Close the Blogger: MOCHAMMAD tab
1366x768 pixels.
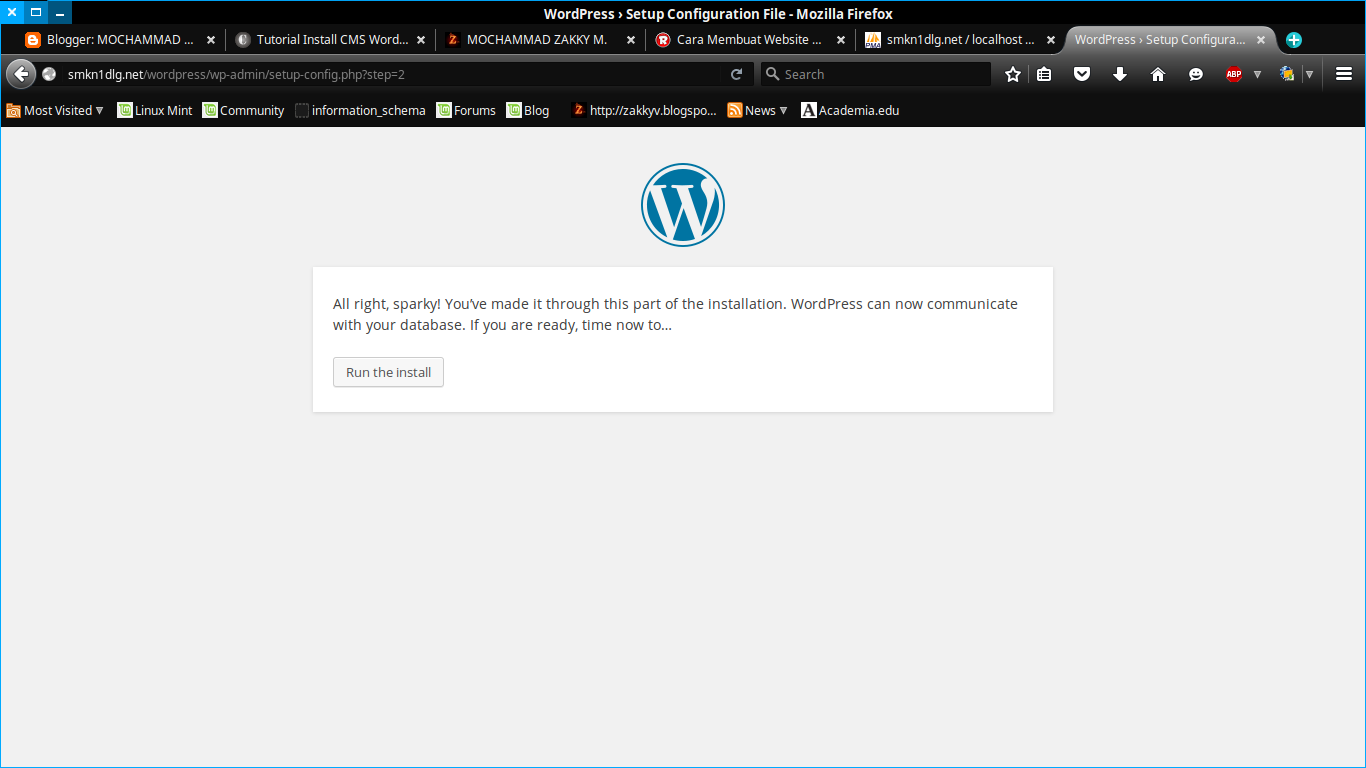click(x=211, y=40)
